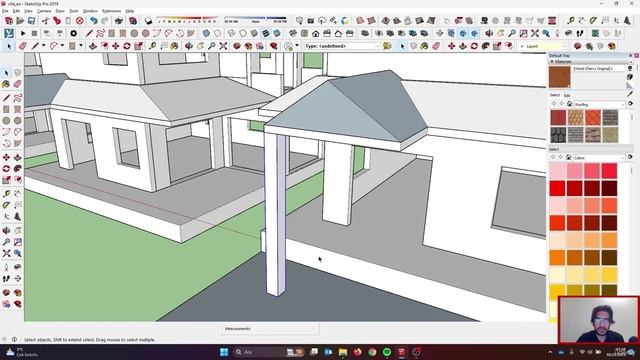The image size is (640, 360).
Task: Select the Rectangle tool in the left toolbar
Action: [x=6, y=109]
